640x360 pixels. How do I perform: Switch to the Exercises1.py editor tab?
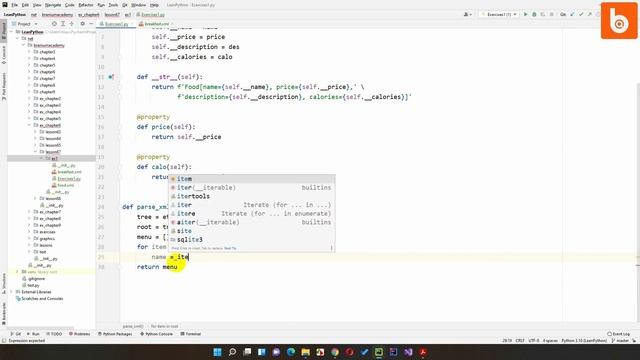pos(115,24)
